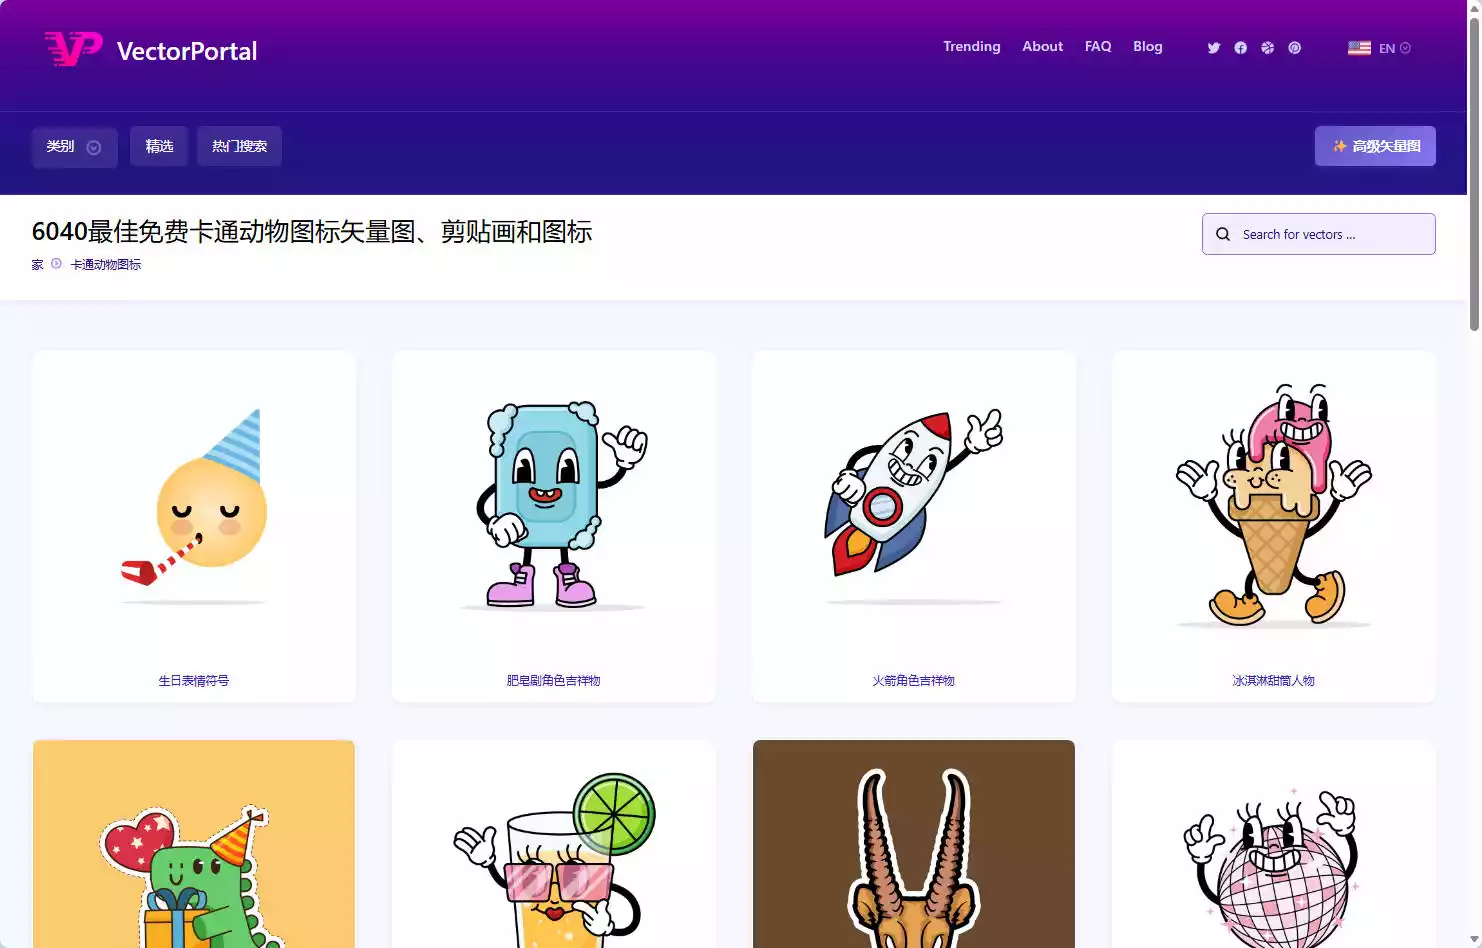
Task: Open the Dribbble social link
Action: pos(1268,48)
